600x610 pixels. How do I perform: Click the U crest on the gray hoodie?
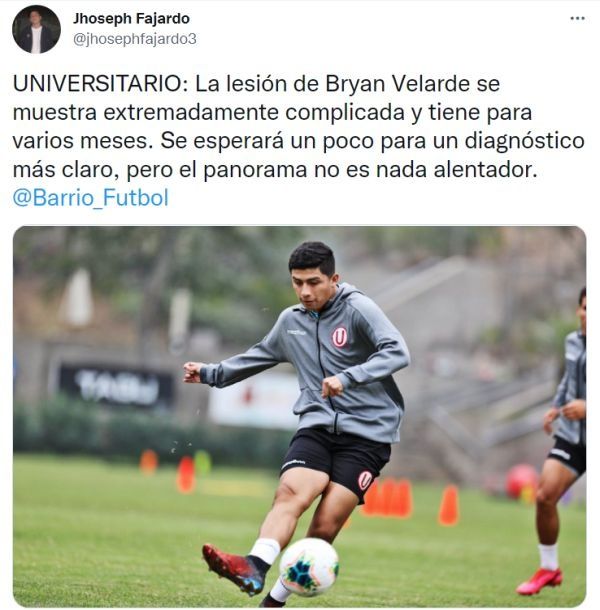coord(339,337)
